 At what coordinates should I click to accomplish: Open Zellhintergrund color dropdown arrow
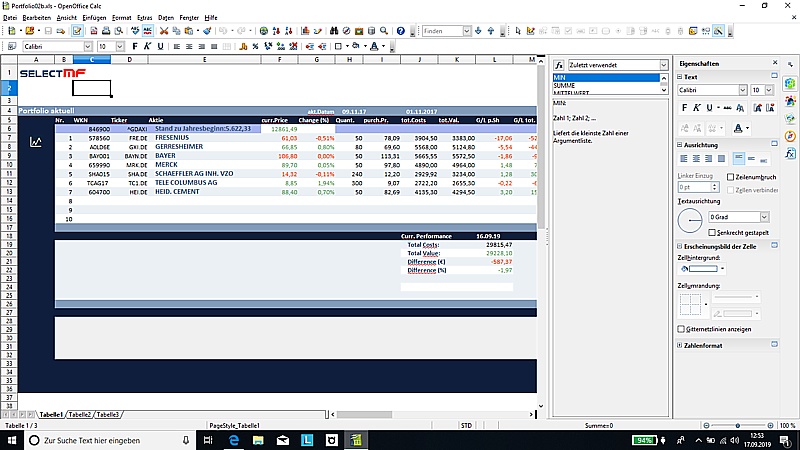click(722, 269)
